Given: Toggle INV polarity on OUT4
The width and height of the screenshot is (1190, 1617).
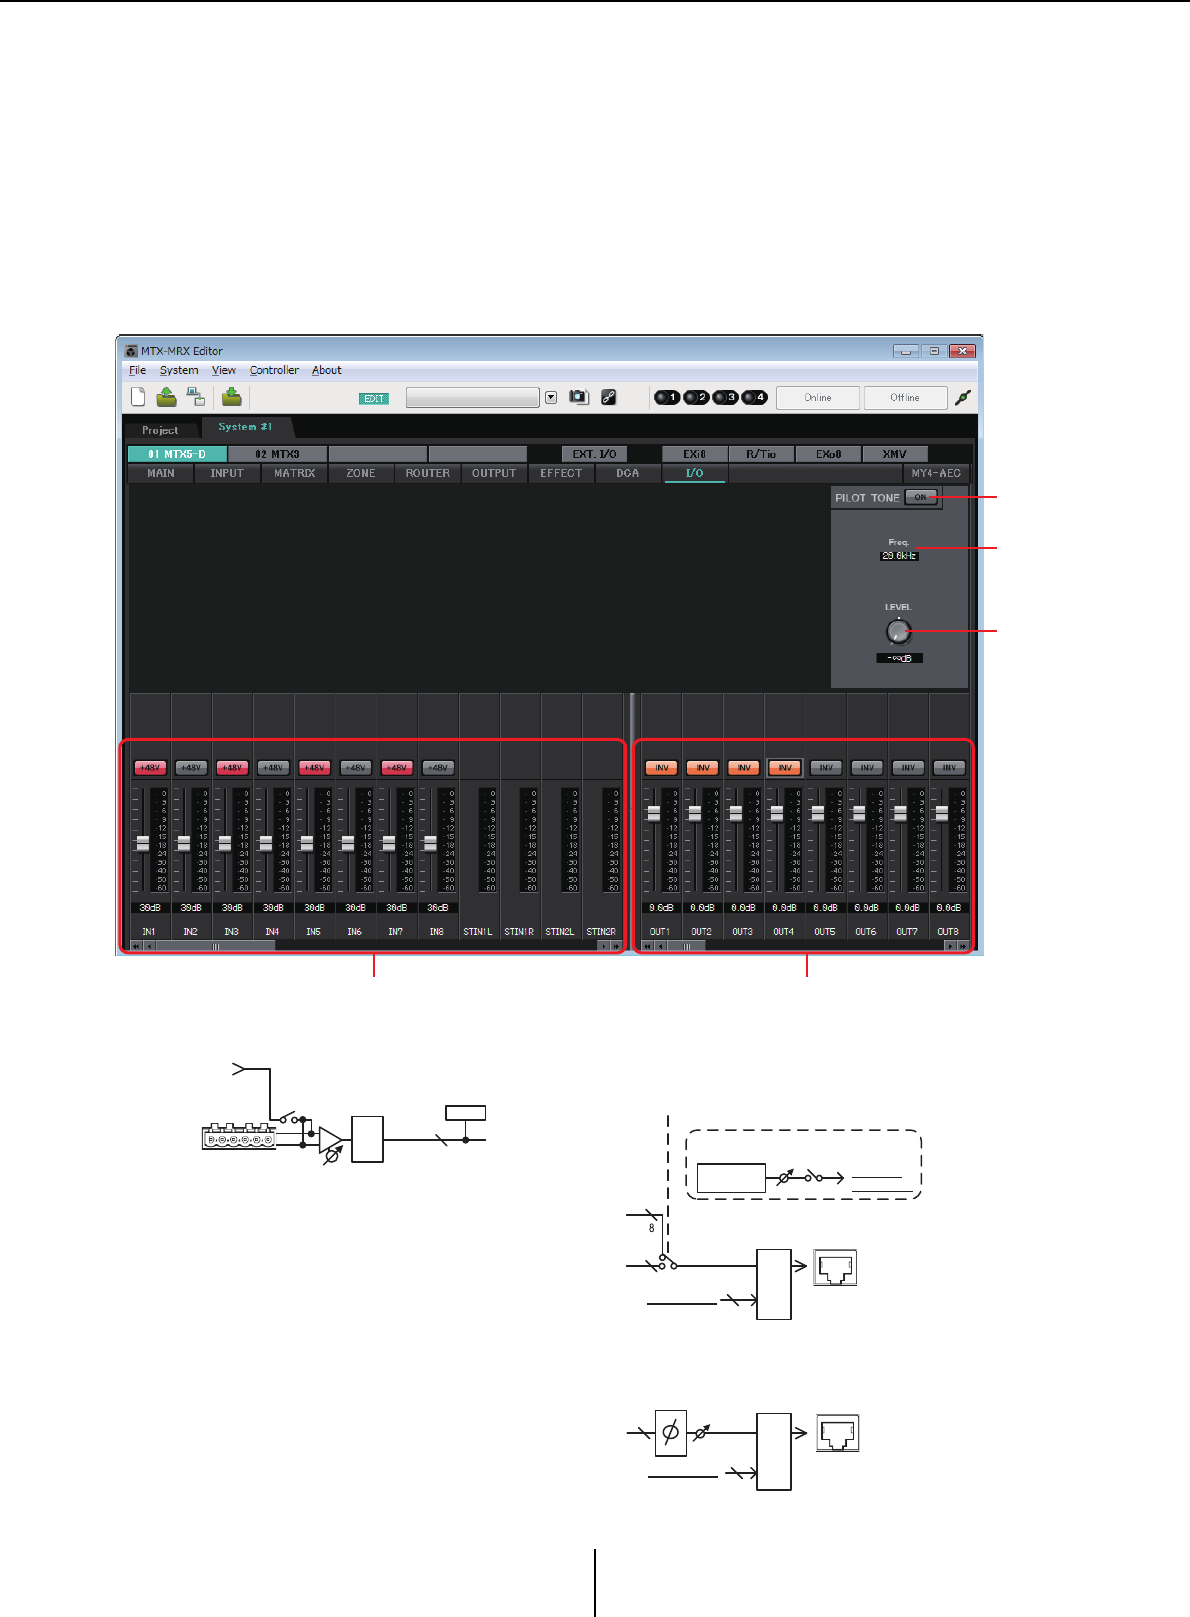Looking at the screenshot, I should point(785,768).
